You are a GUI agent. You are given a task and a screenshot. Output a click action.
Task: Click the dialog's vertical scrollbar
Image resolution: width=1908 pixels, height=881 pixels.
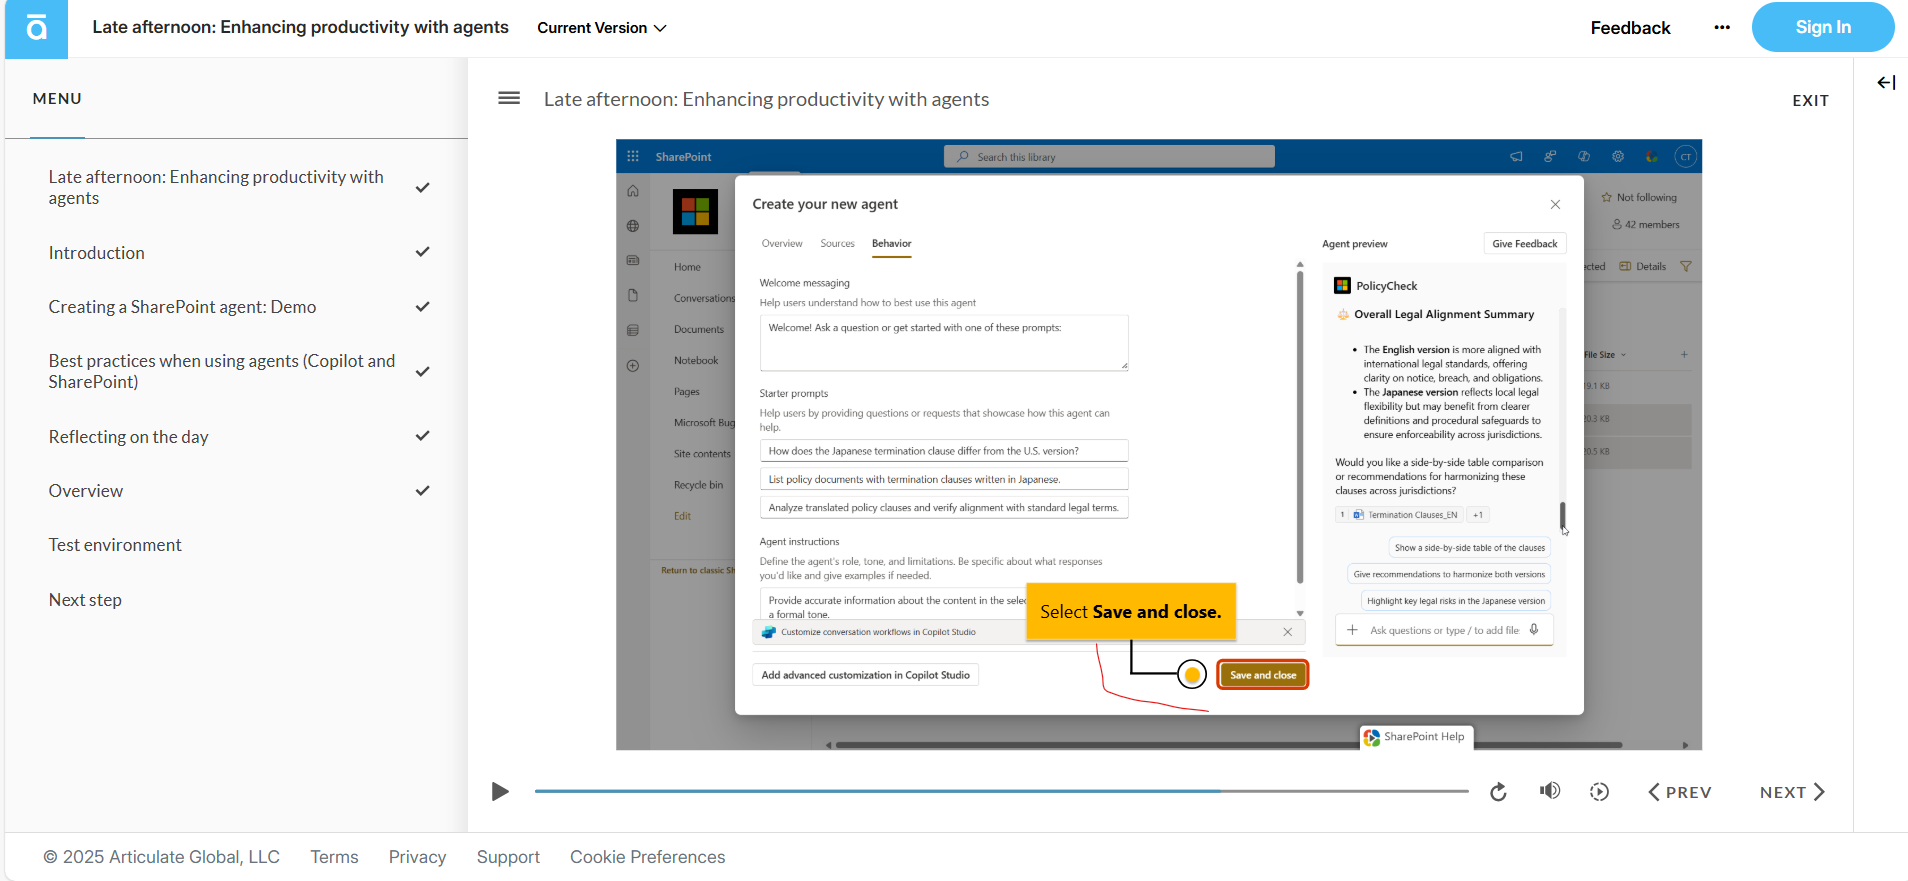(1300, 427)
